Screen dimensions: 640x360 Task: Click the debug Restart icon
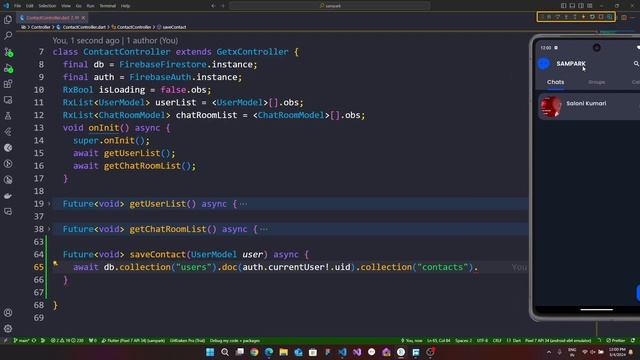[592, 17]
